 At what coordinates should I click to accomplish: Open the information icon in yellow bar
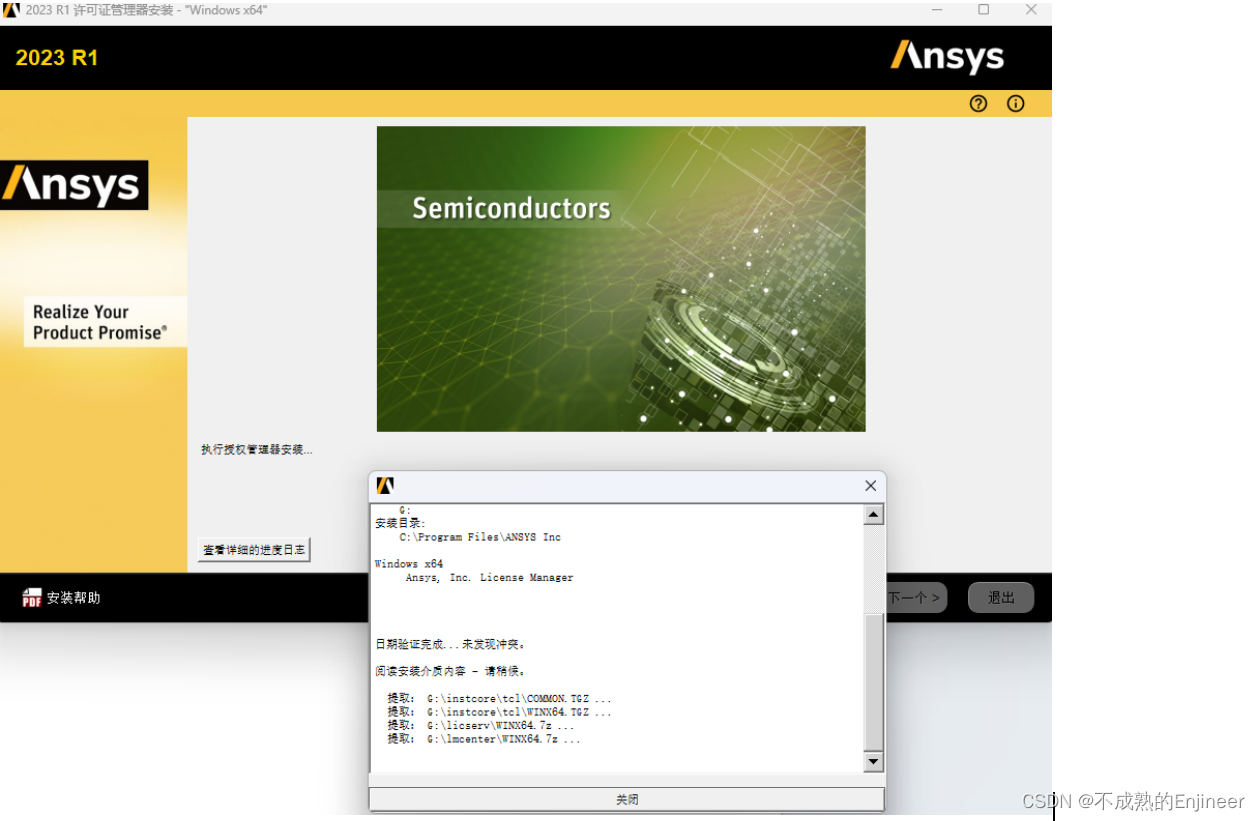[x=1015, y=103]
